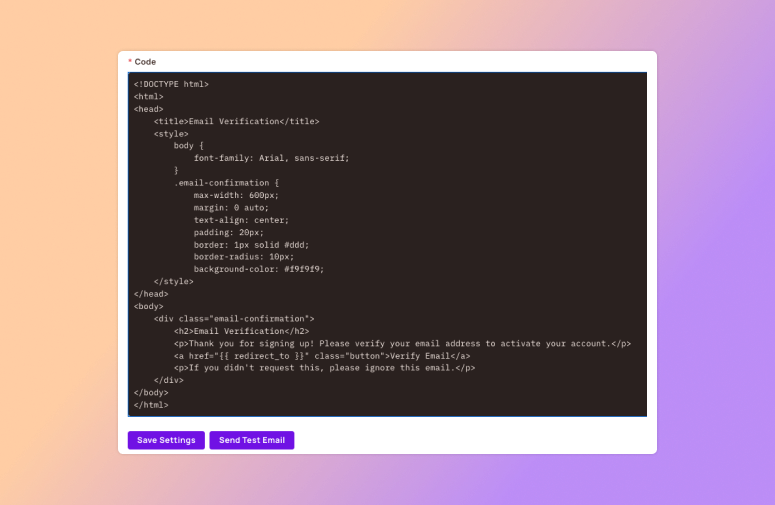This screenshot has width=775, height=505.
Task: Click the closing "</body>" tag line
Action: tap(151, 392)
